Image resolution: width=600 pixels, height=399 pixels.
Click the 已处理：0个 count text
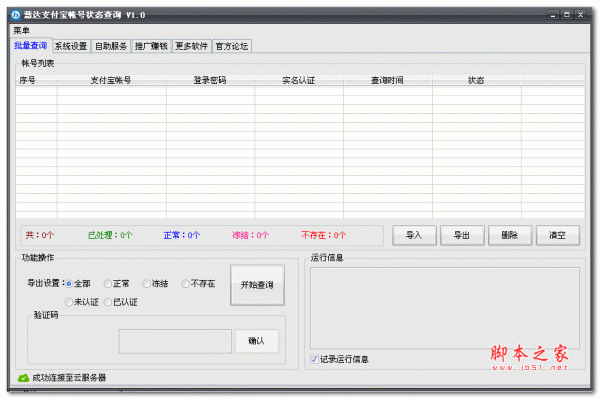click(x=110, y=235)
